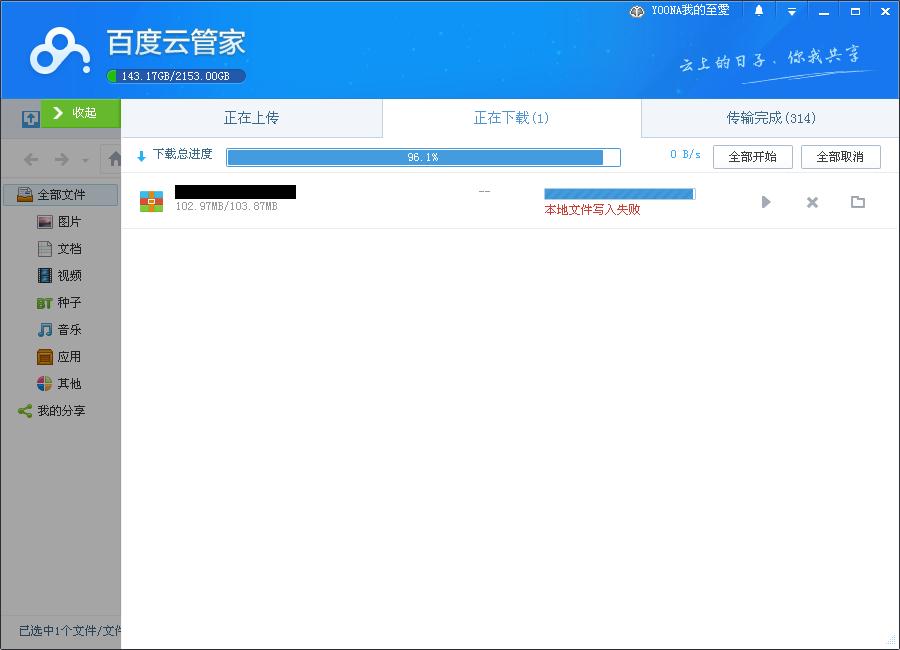The height and width of the screenshot is (650, 900).
Task: Open the title bar dropdown menu arrow
Action: (x=792, y=11)
